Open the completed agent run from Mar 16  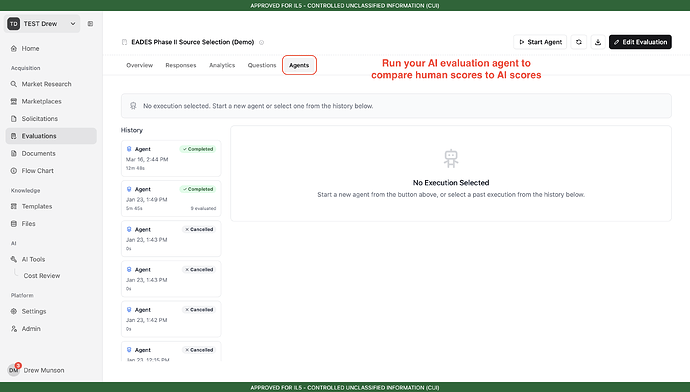pos(171,158)
